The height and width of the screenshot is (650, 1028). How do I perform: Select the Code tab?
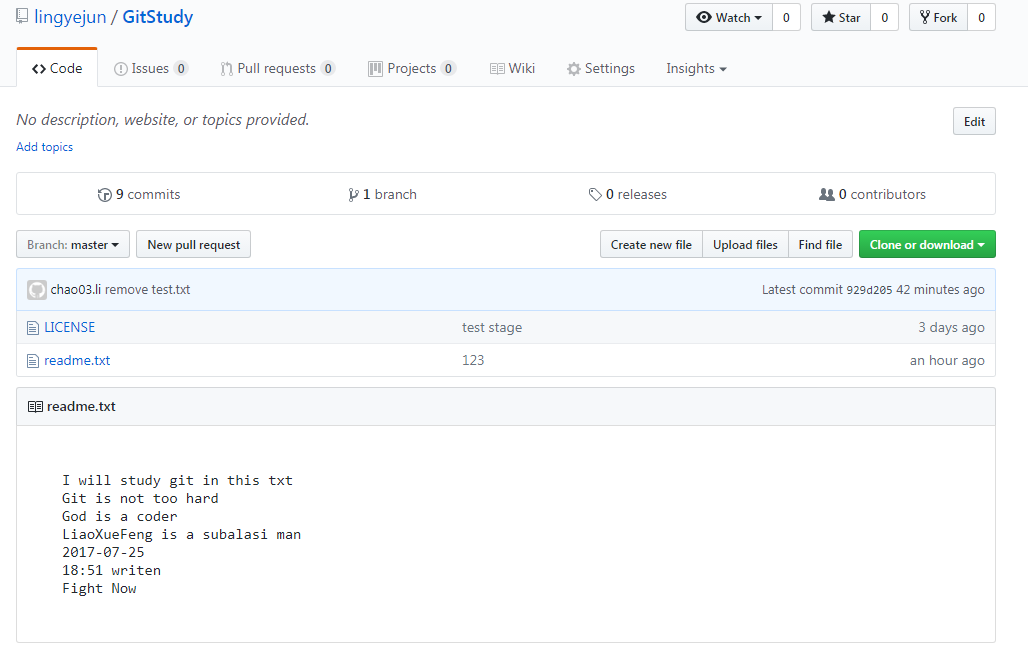57,68
